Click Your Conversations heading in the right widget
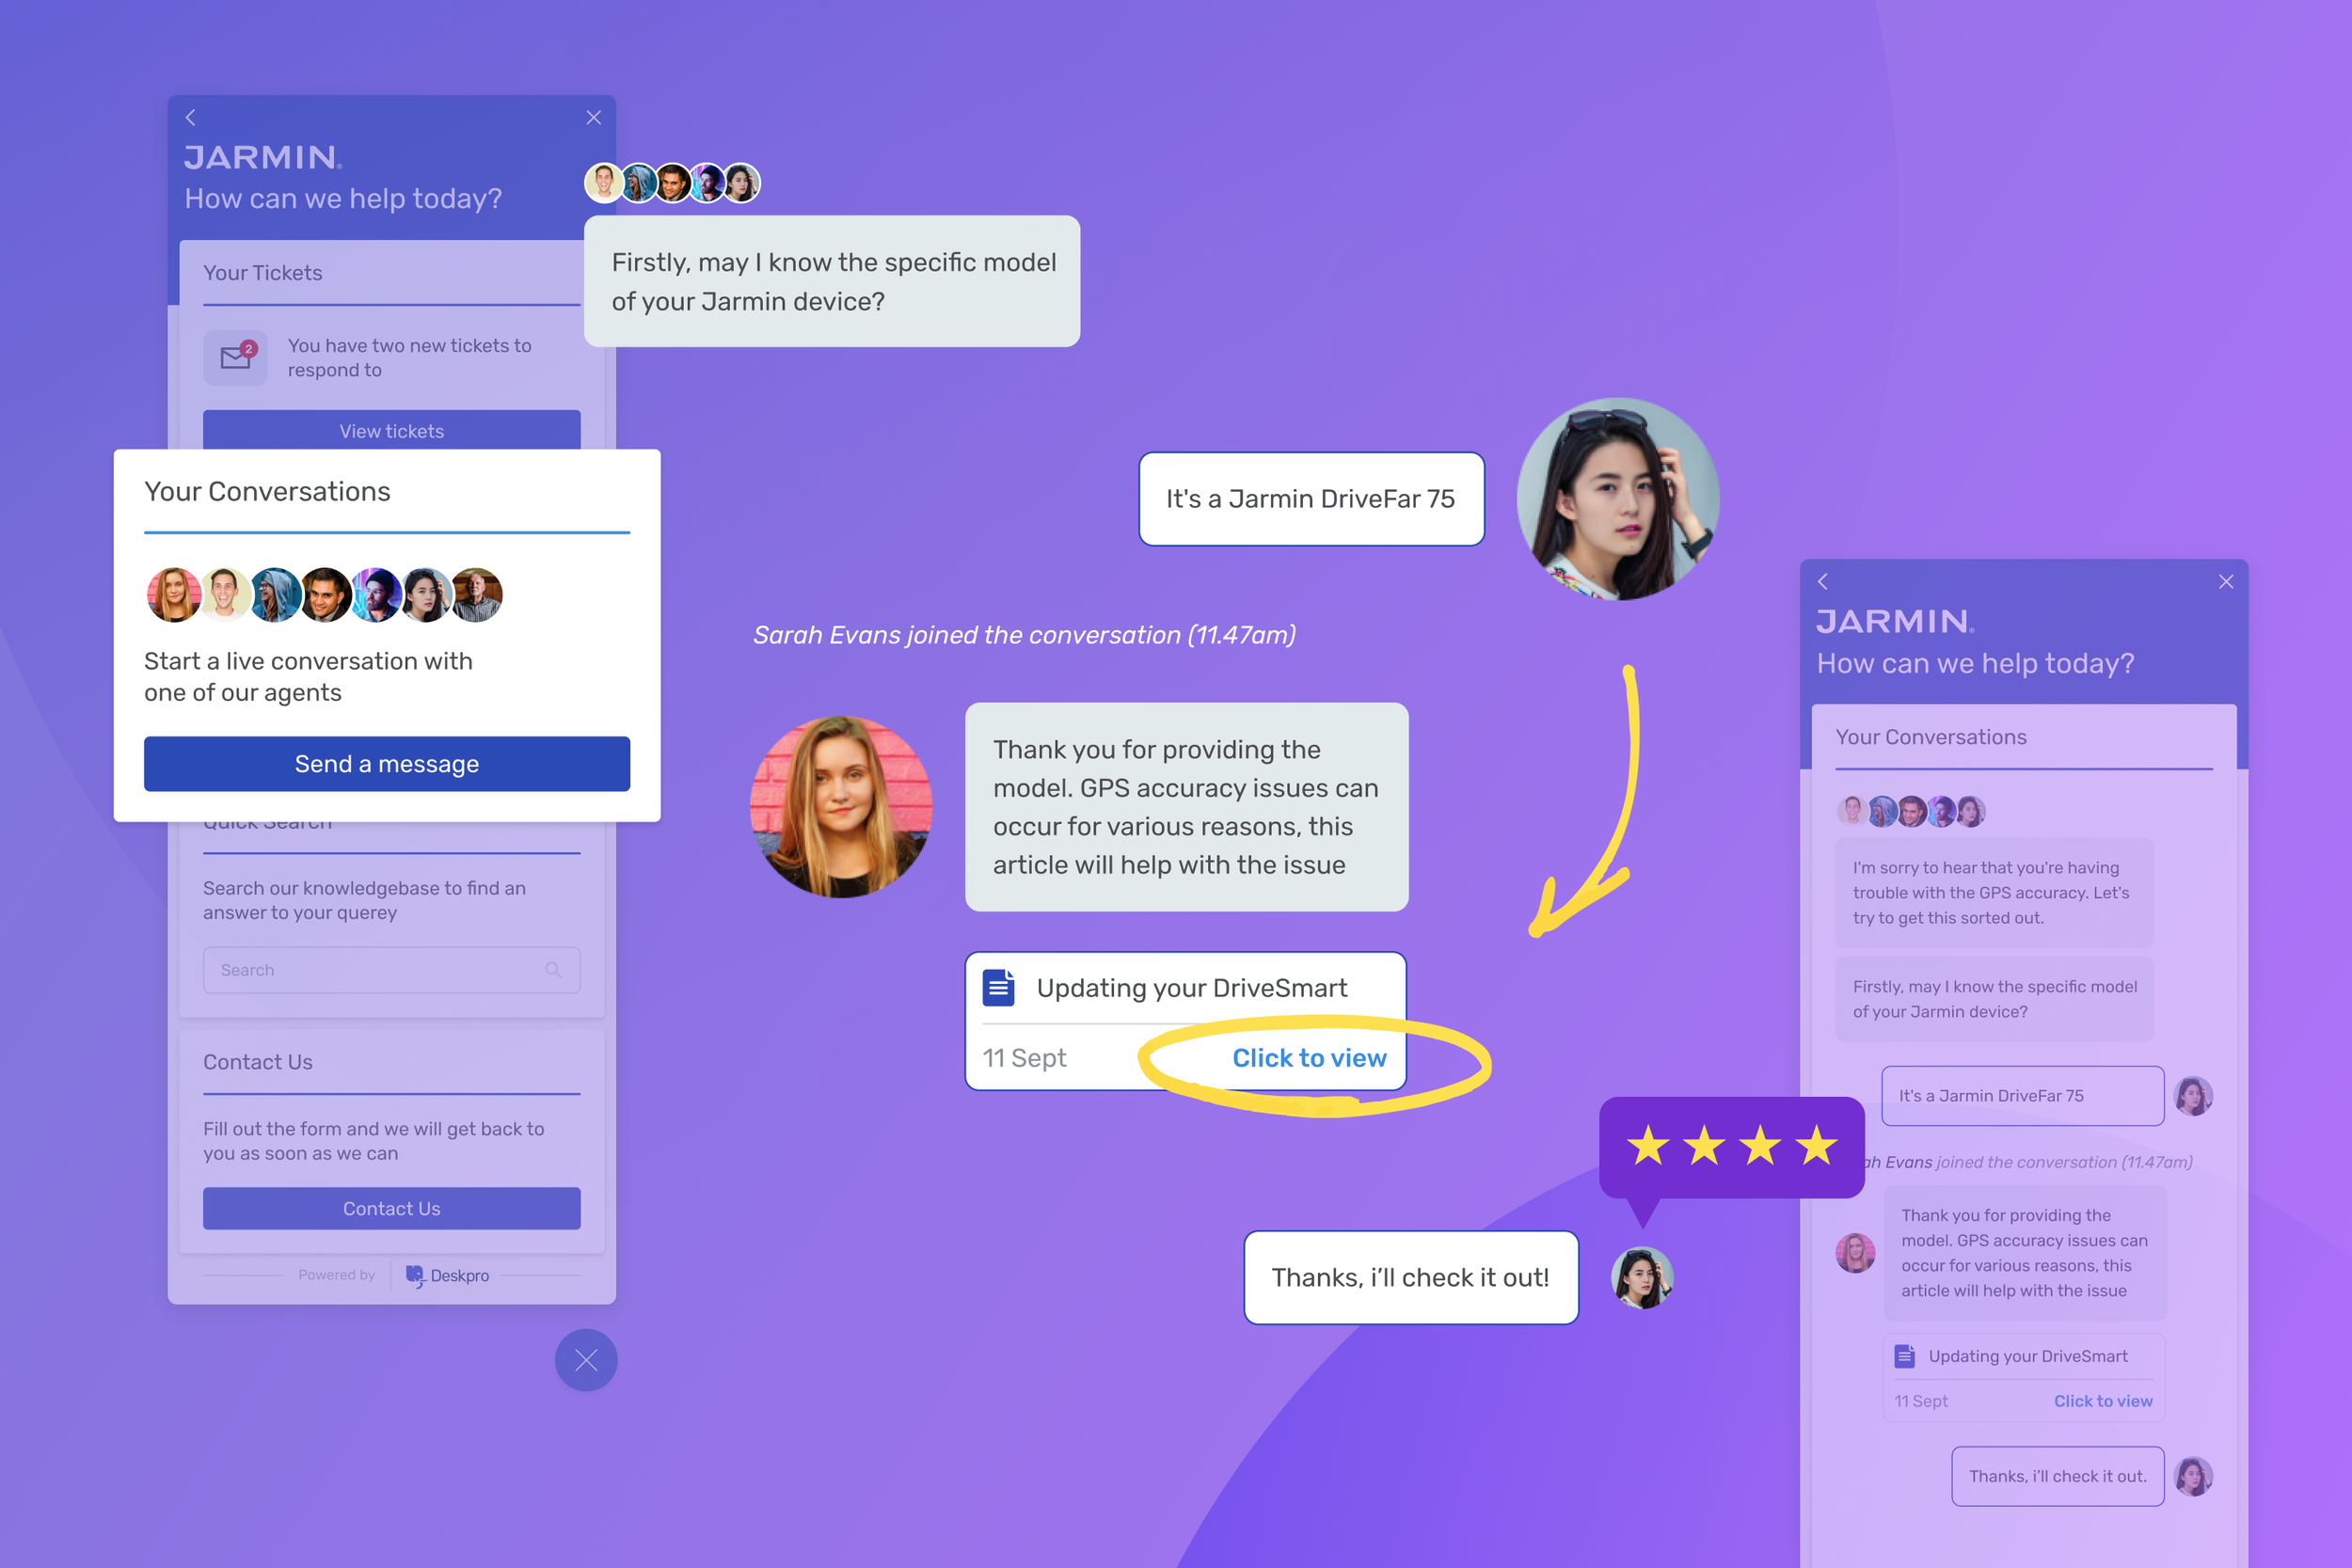This screenshot has height=1568, width=2352. tap(1931, 737)
